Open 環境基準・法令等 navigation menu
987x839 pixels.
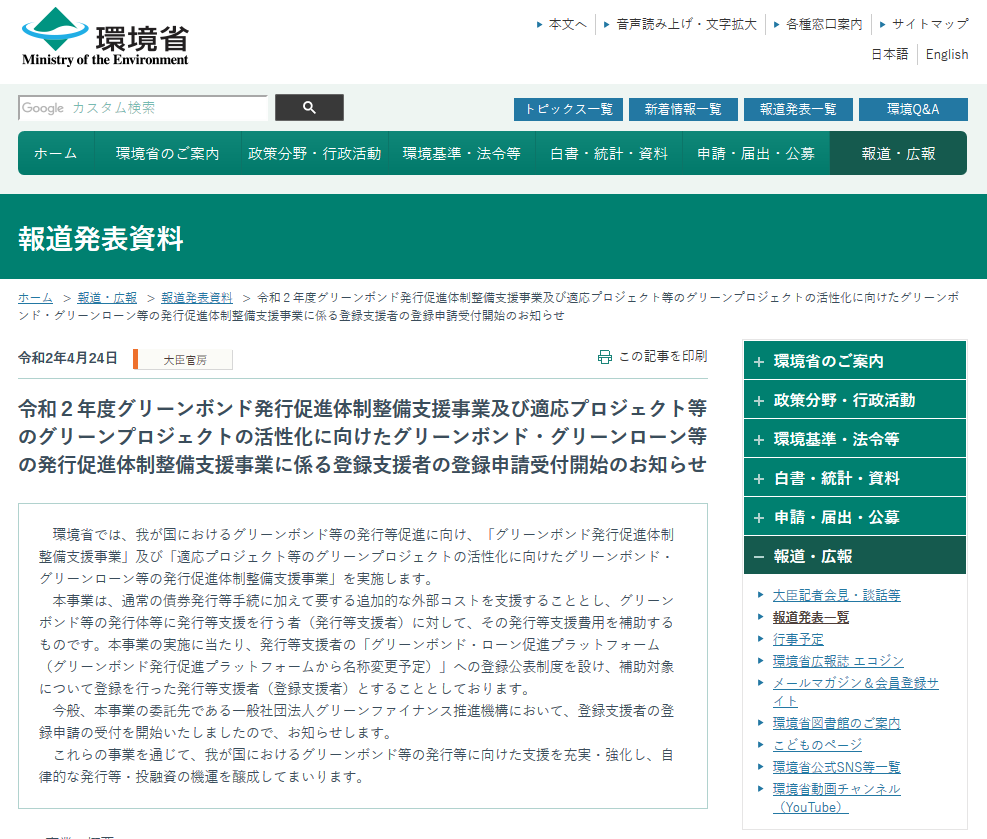coord(461,155)
